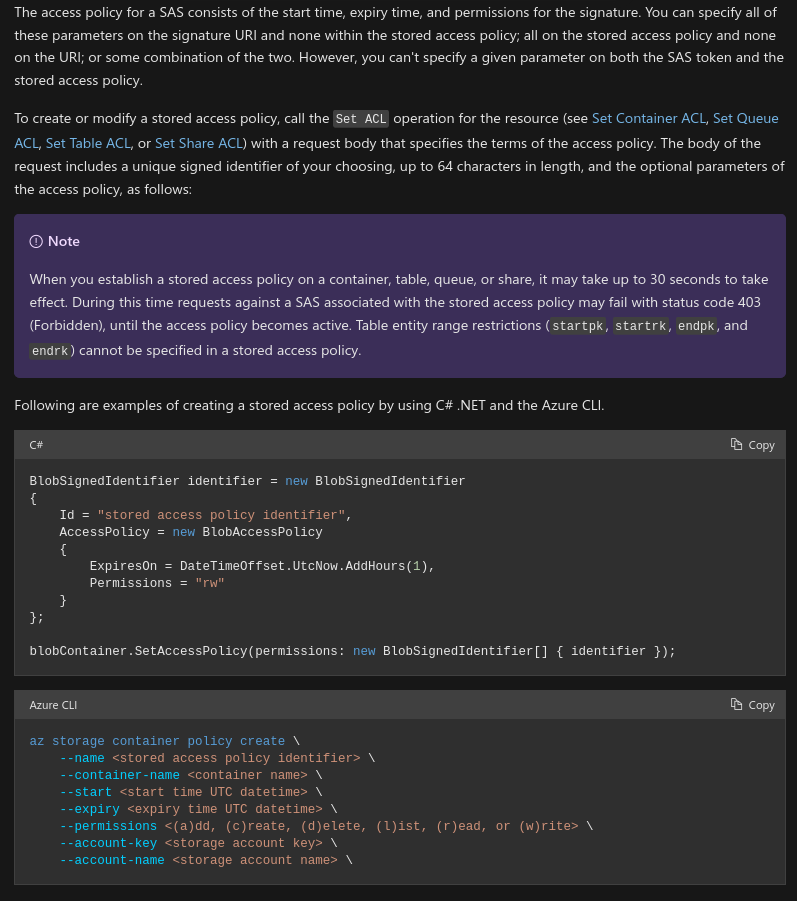Go to the Set Share ACL link
This screenshot has width=797, height=901.
click(198, 143)
